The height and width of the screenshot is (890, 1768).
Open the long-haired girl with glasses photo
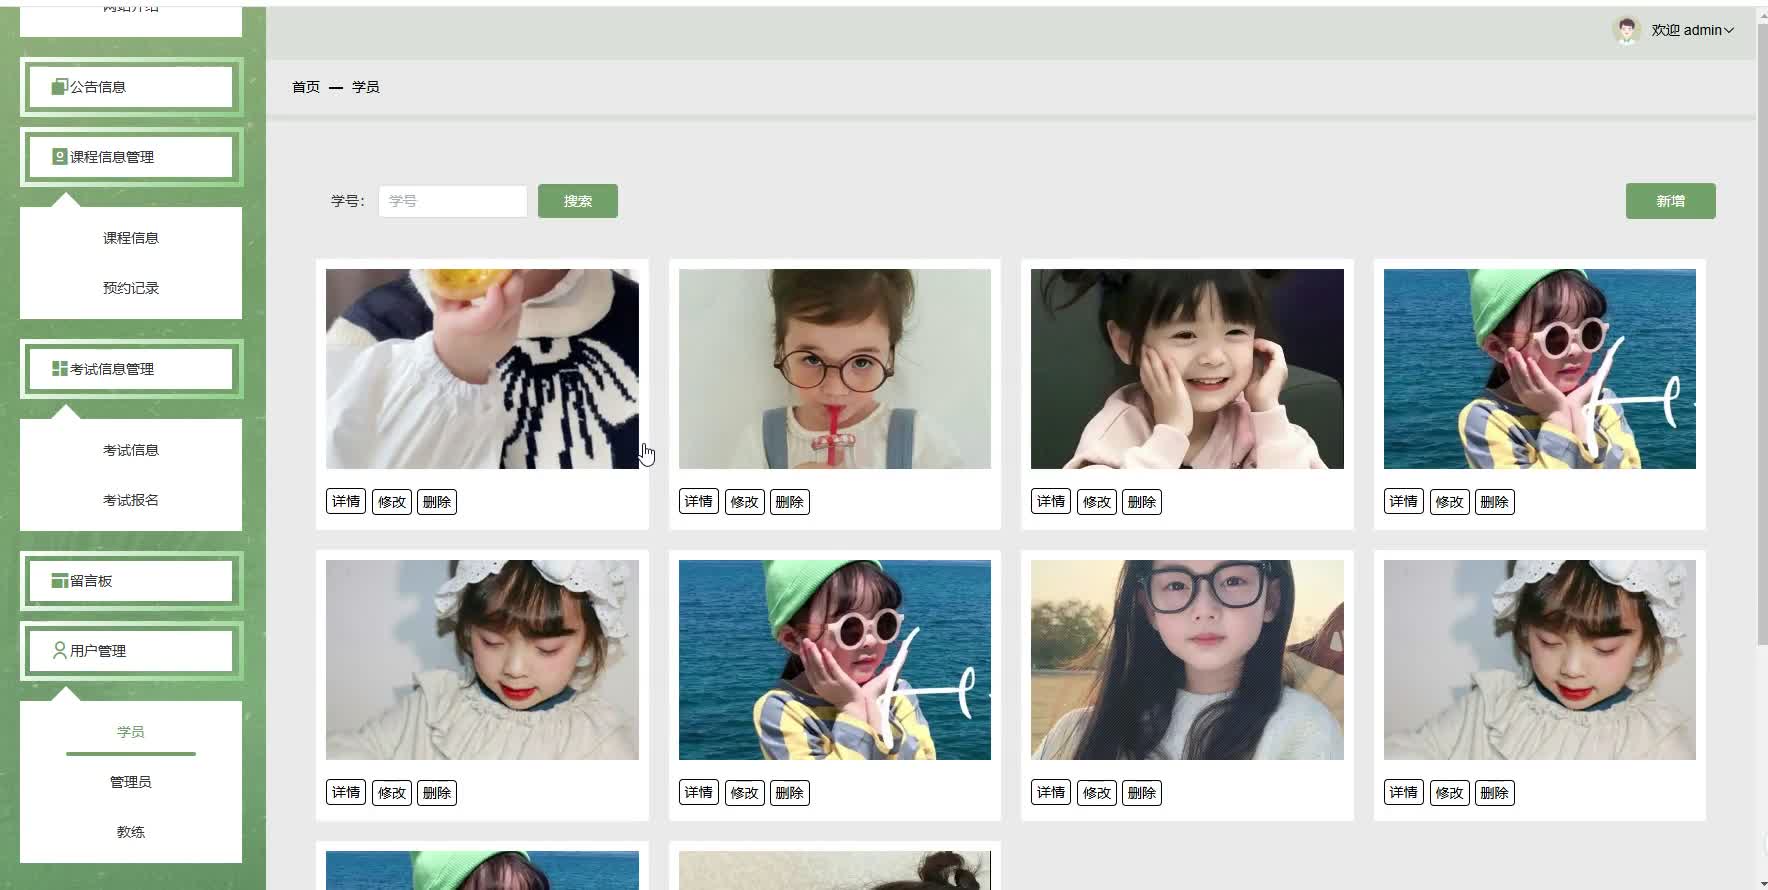(x=1187, y=660)
